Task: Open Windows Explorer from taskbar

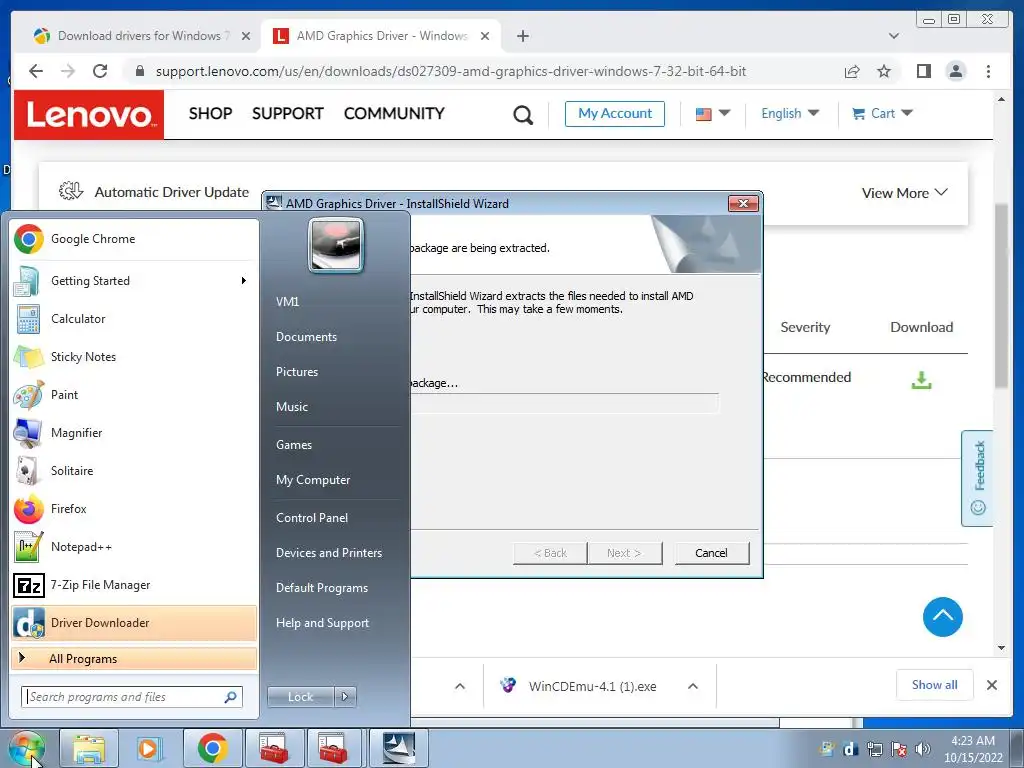Action: [x=89, y=748]
